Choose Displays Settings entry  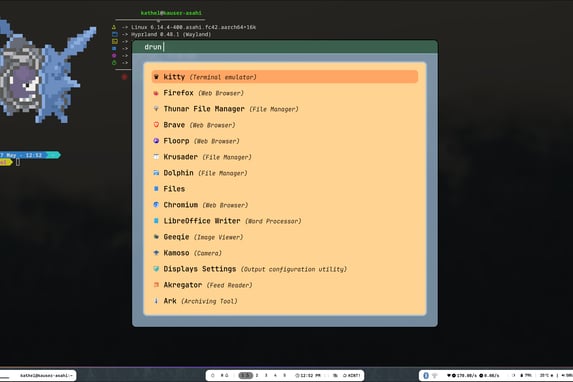[285, 269]
